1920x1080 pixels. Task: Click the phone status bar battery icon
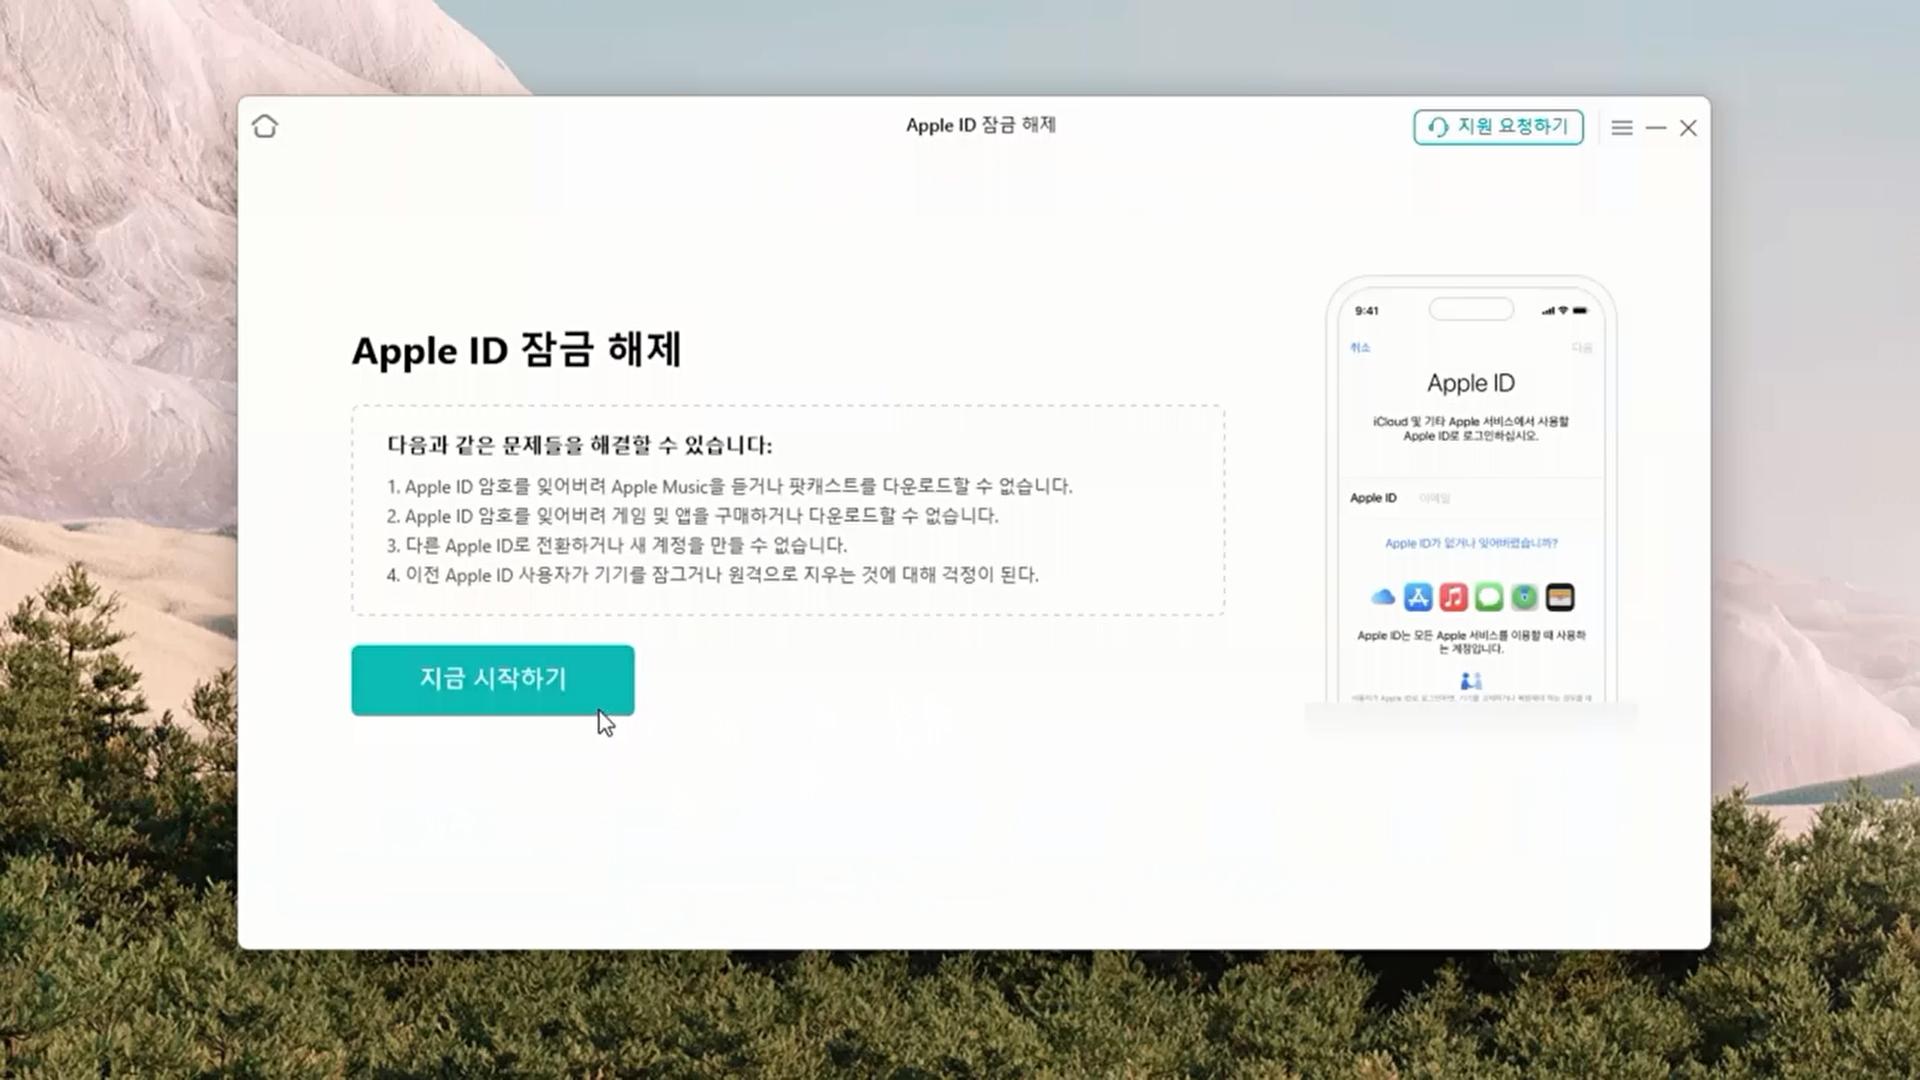[x=1580, y=311]
